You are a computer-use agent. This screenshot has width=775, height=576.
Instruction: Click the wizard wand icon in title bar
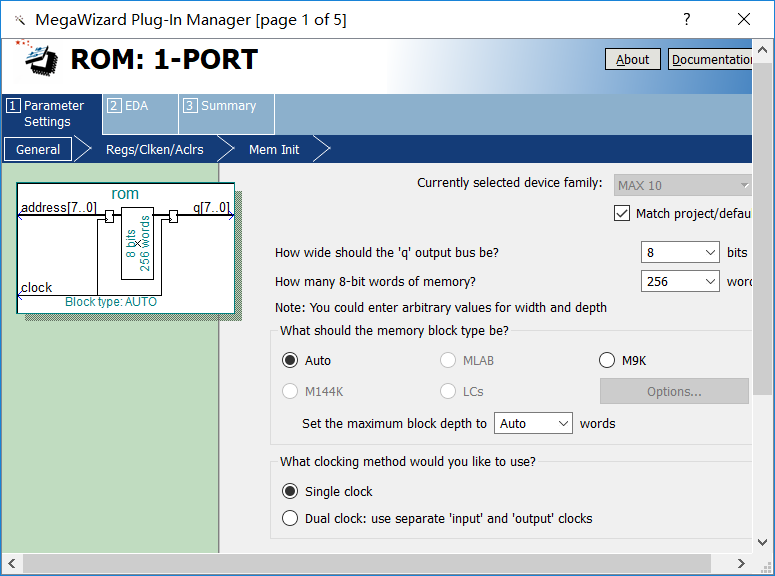pos(20,20)
